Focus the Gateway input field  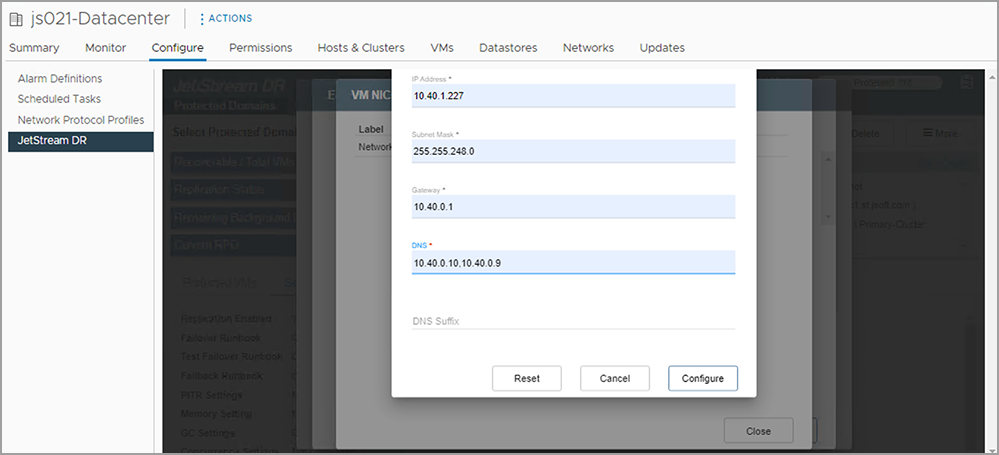pos(573,207)
